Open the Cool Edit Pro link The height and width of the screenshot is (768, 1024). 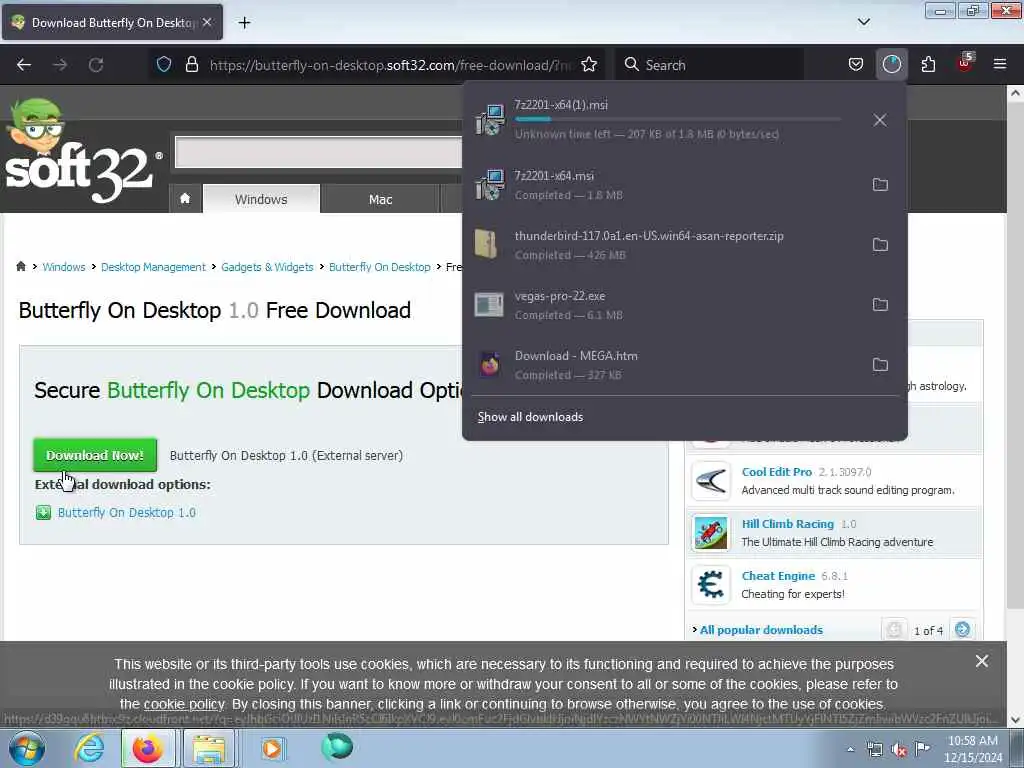coord(776,472)
